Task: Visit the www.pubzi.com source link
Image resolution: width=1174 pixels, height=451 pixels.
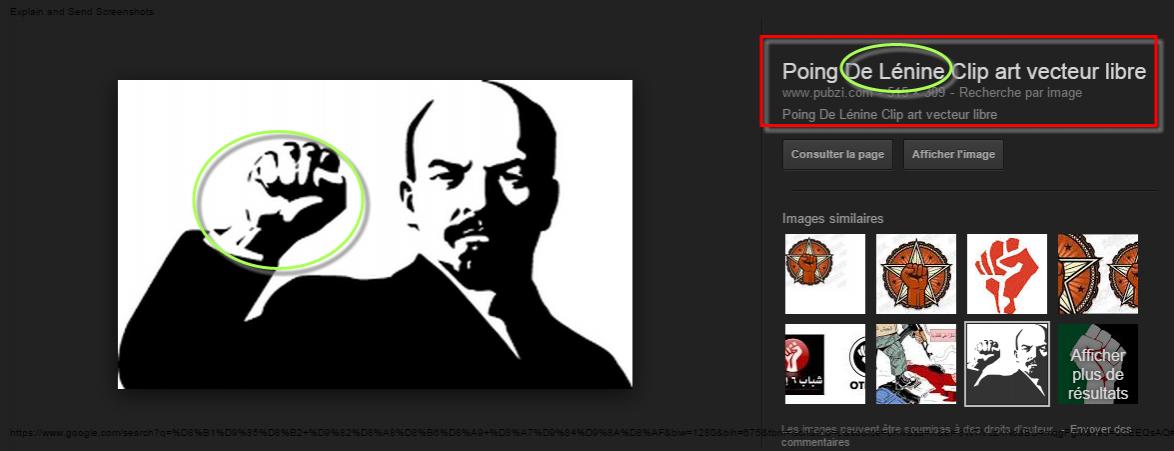Action: click(828, 93)
